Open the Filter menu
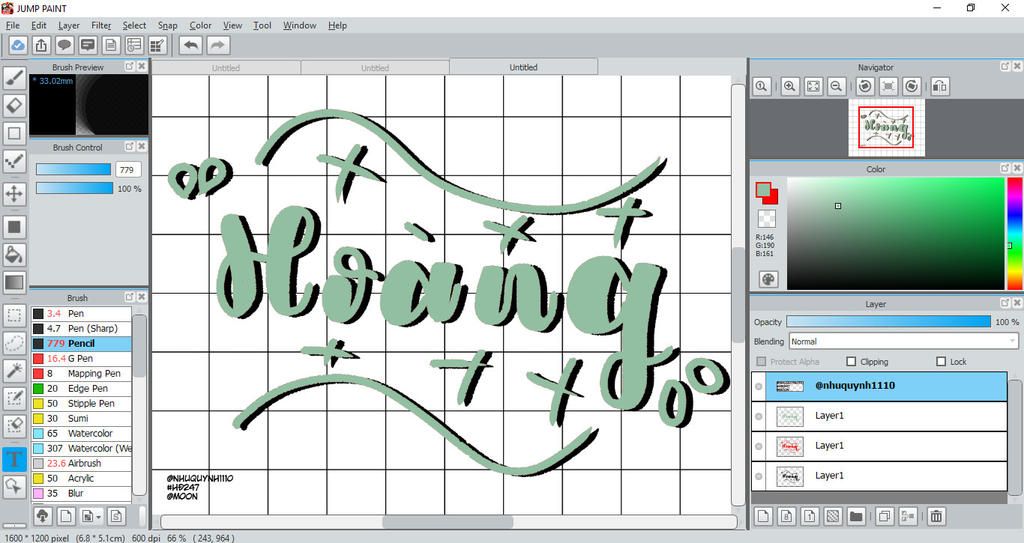Viewport: 1024px width, 543px height. pos(101,25)
